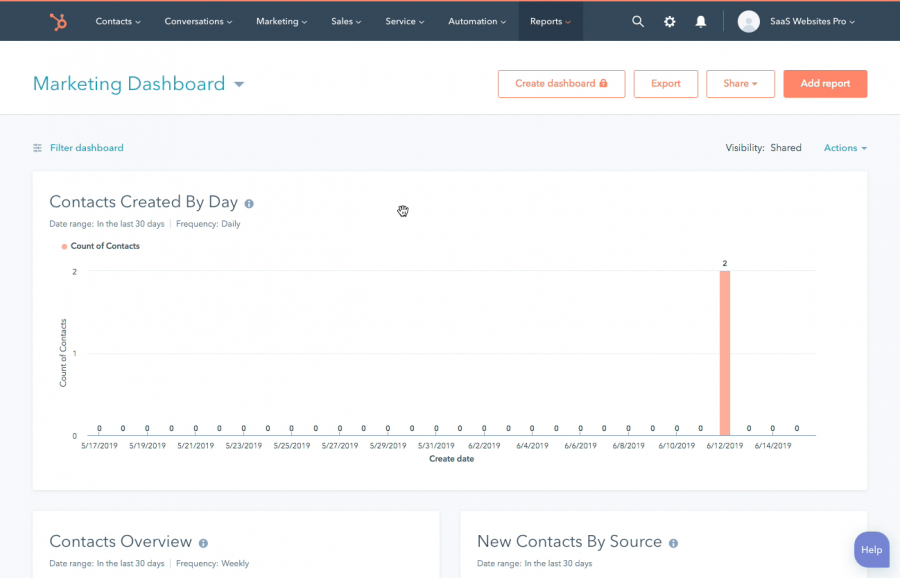Open HubSpot settings gear
Image resolution: width=900 pixels, height=578 pixels.
669,21
